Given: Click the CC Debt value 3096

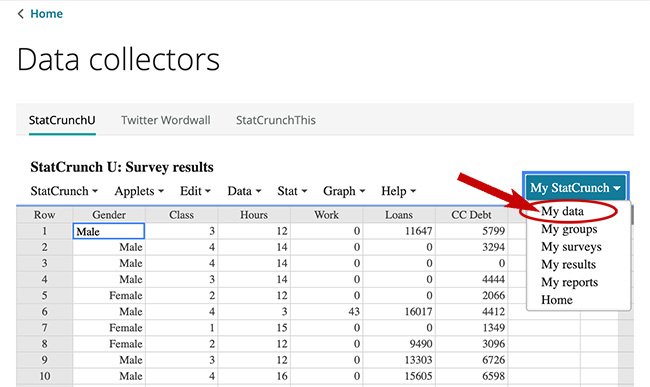Looking at the screenshot, I should 493,344.
